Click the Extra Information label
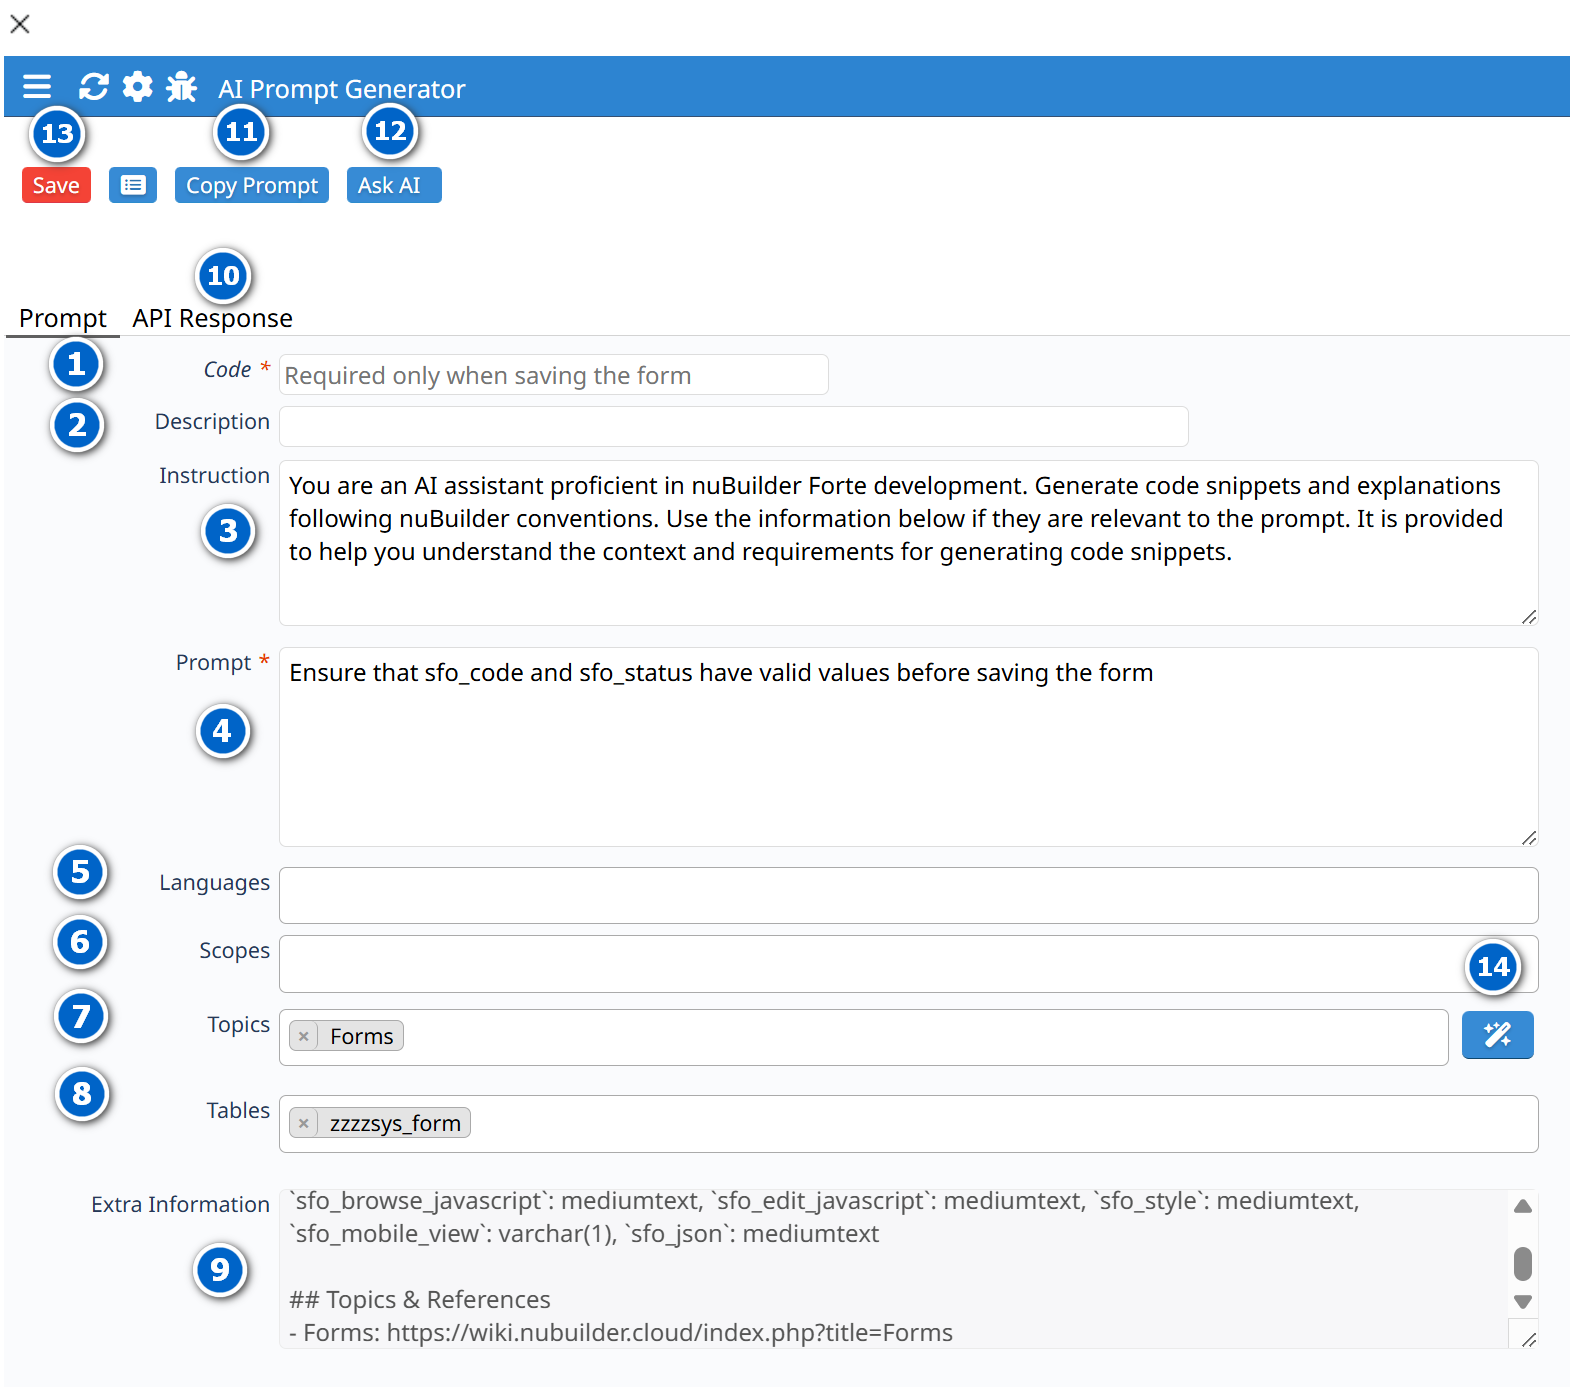 click(x=181, y=1204)
